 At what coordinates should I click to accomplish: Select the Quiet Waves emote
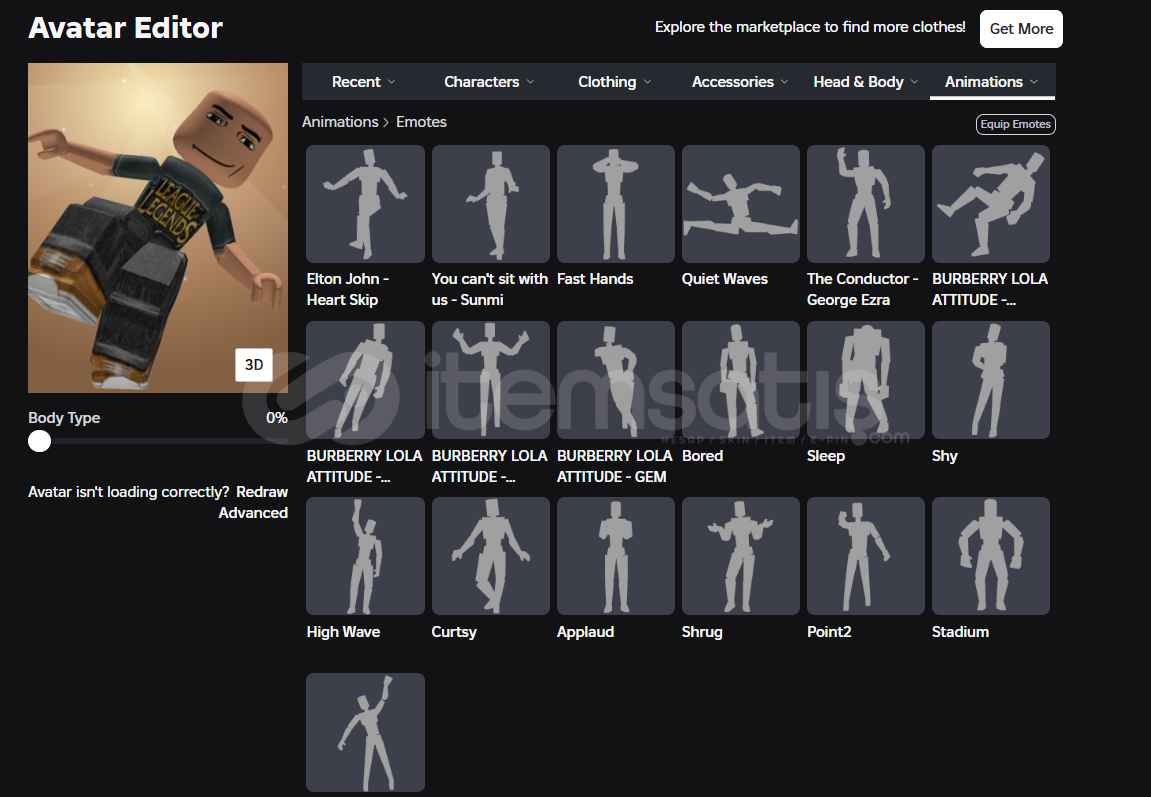(741, 204)
